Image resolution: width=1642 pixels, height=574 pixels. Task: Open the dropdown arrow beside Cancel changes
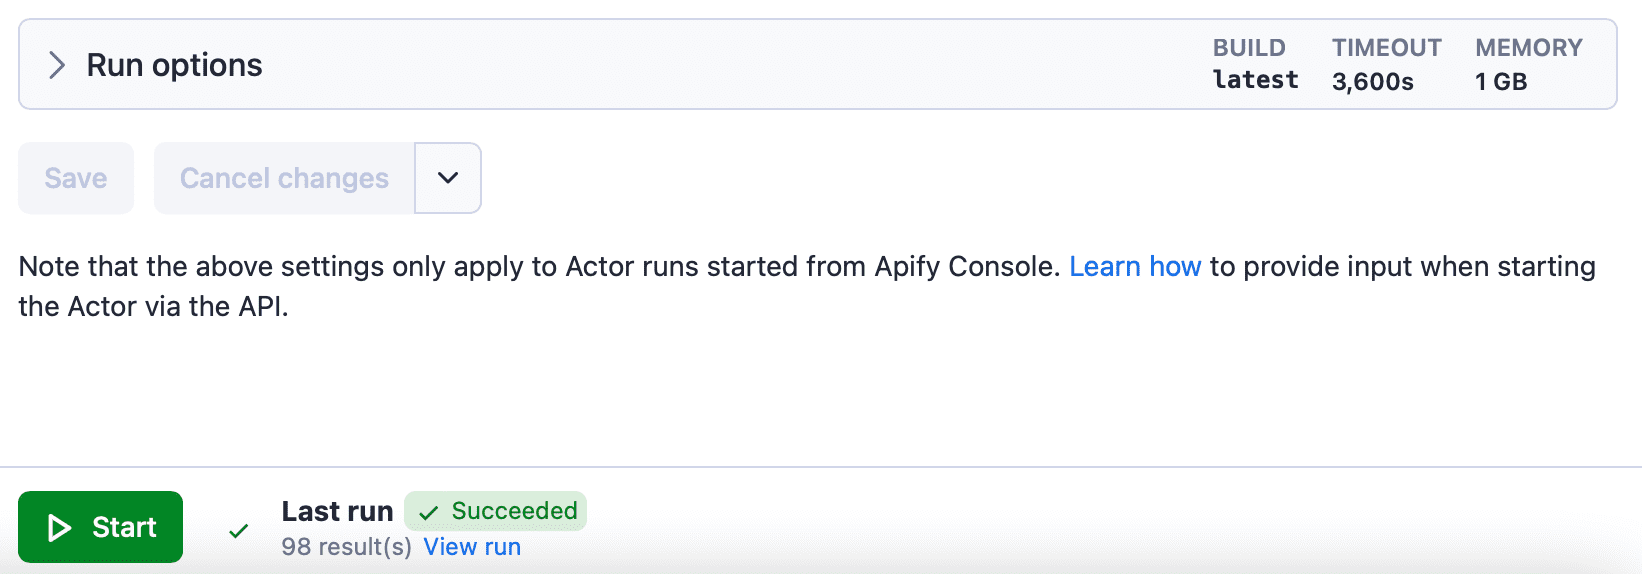click(448, 178)
